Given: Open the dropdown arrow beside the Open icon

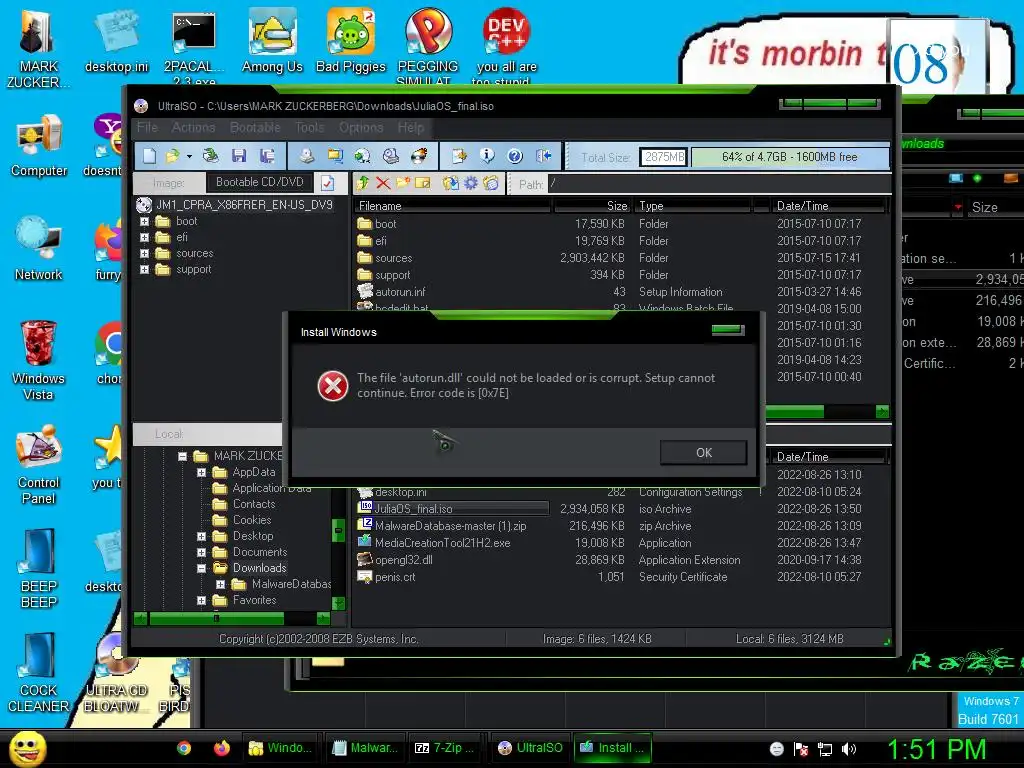Looking at the screenshot, I should [189, 157].
